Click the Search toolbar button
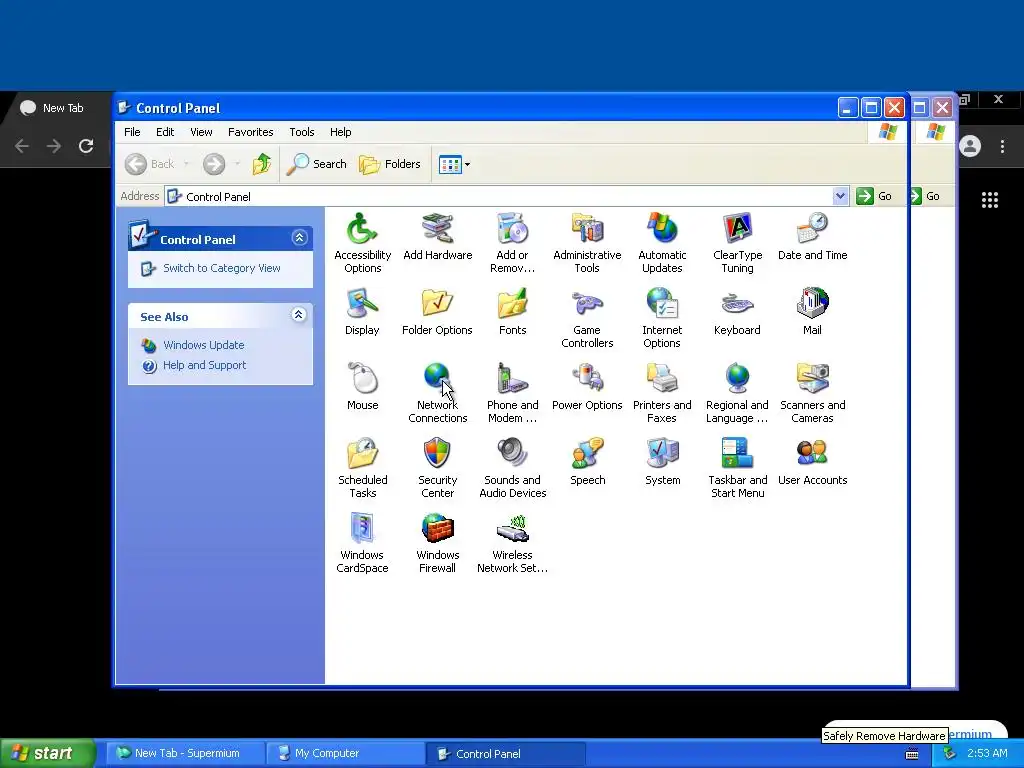 (x=317, y=164)
